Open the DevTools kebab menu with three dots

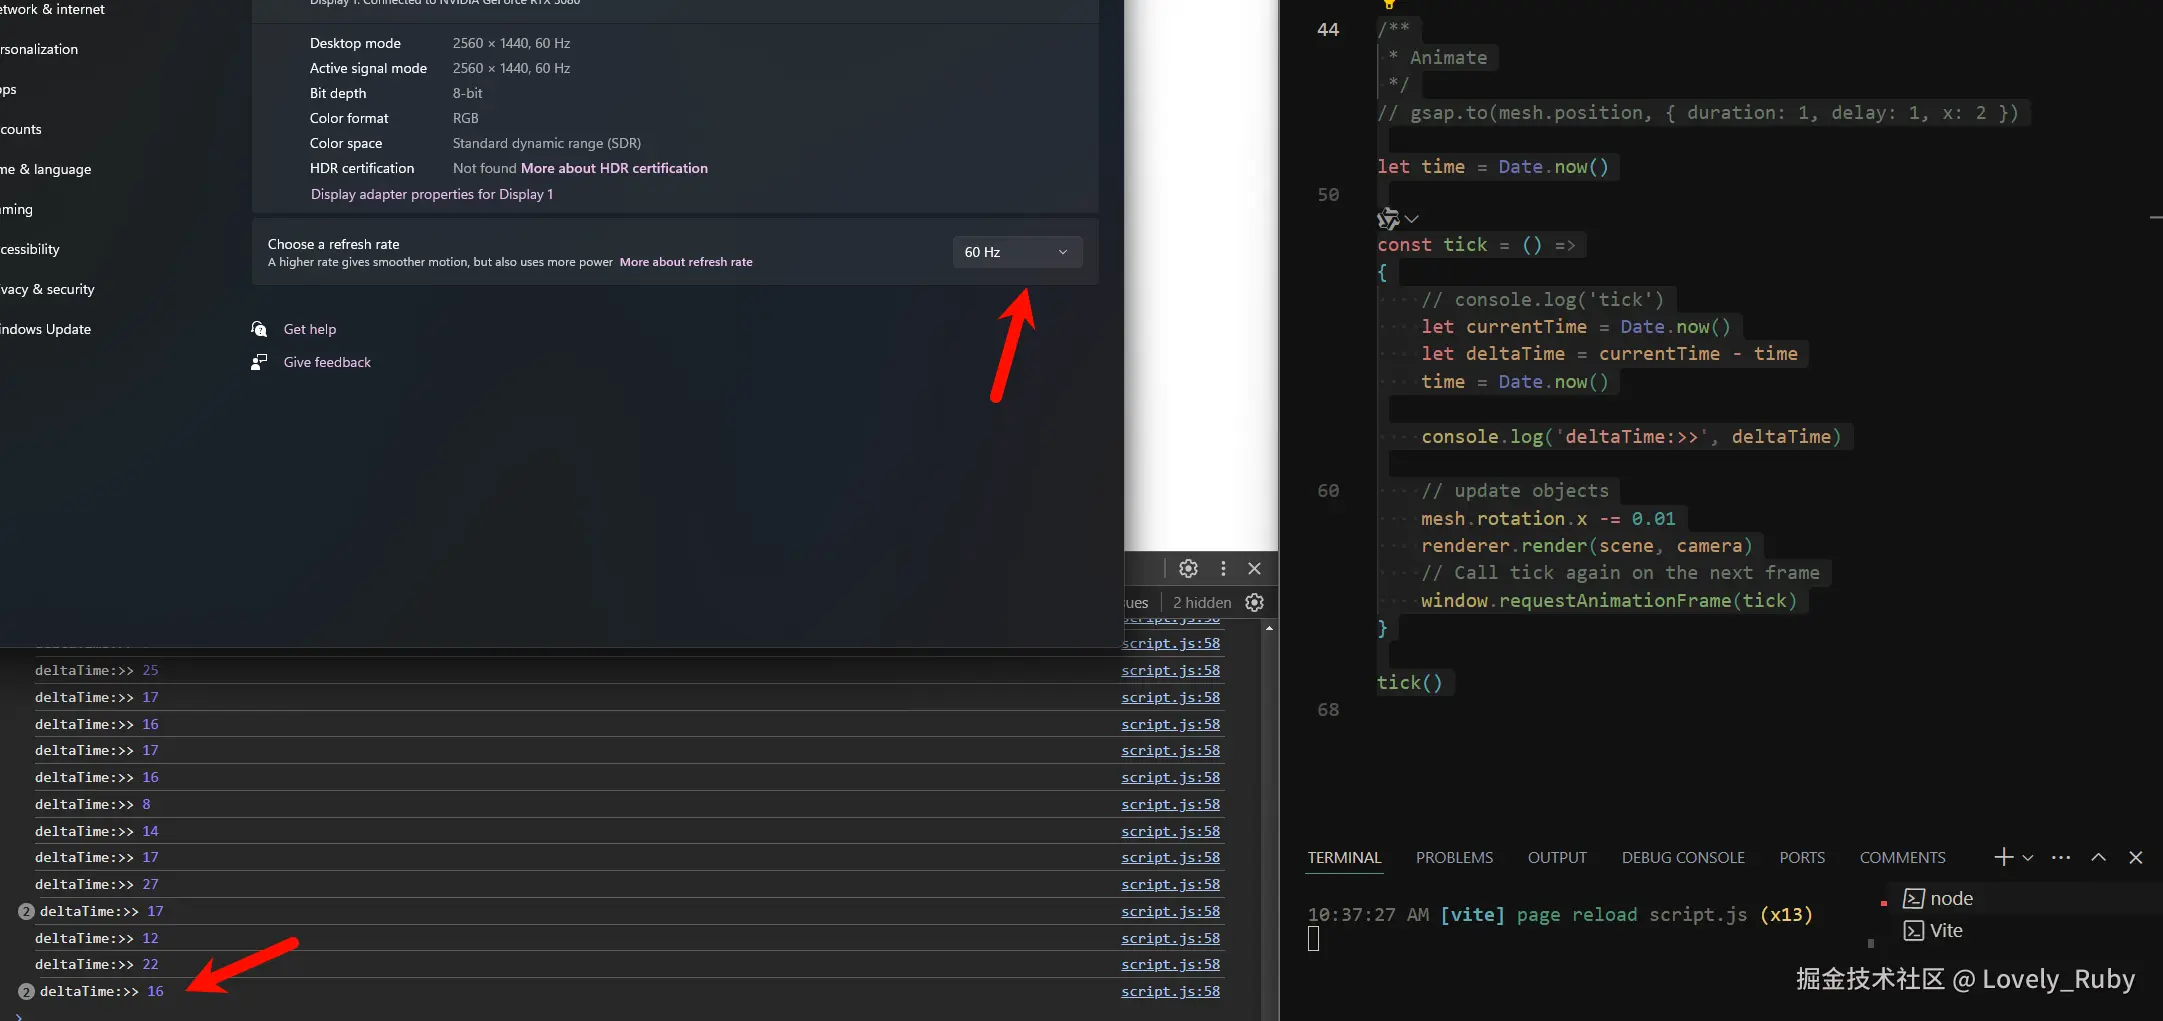pos(1223,568)
